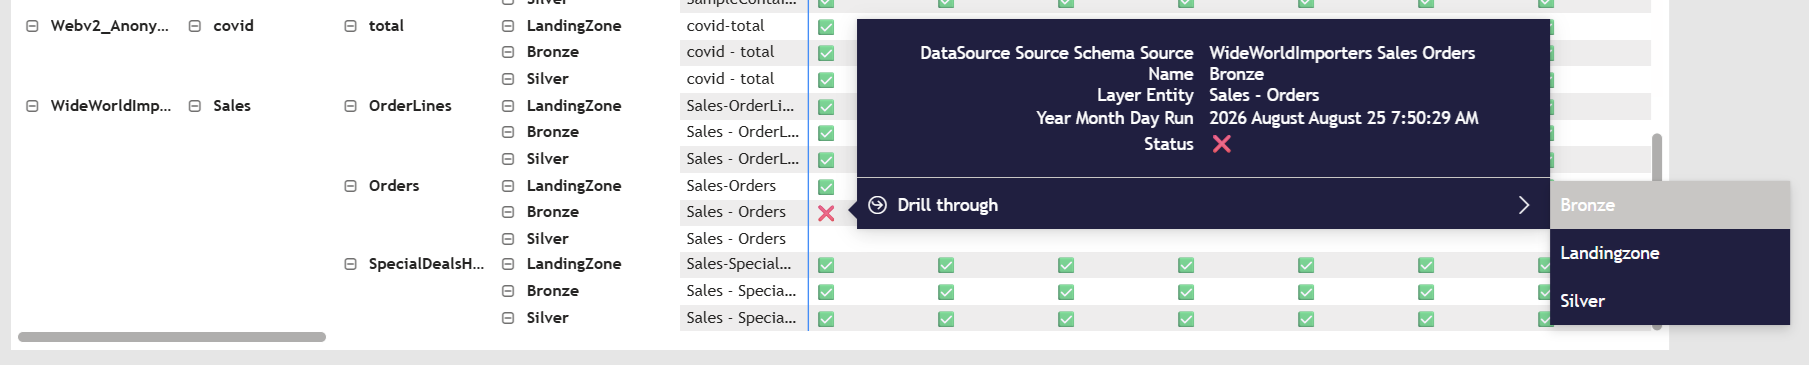Choose Landingzone in drill through submenu
This screenshot has width=1809, height=365.
(x=1670, y=253)
